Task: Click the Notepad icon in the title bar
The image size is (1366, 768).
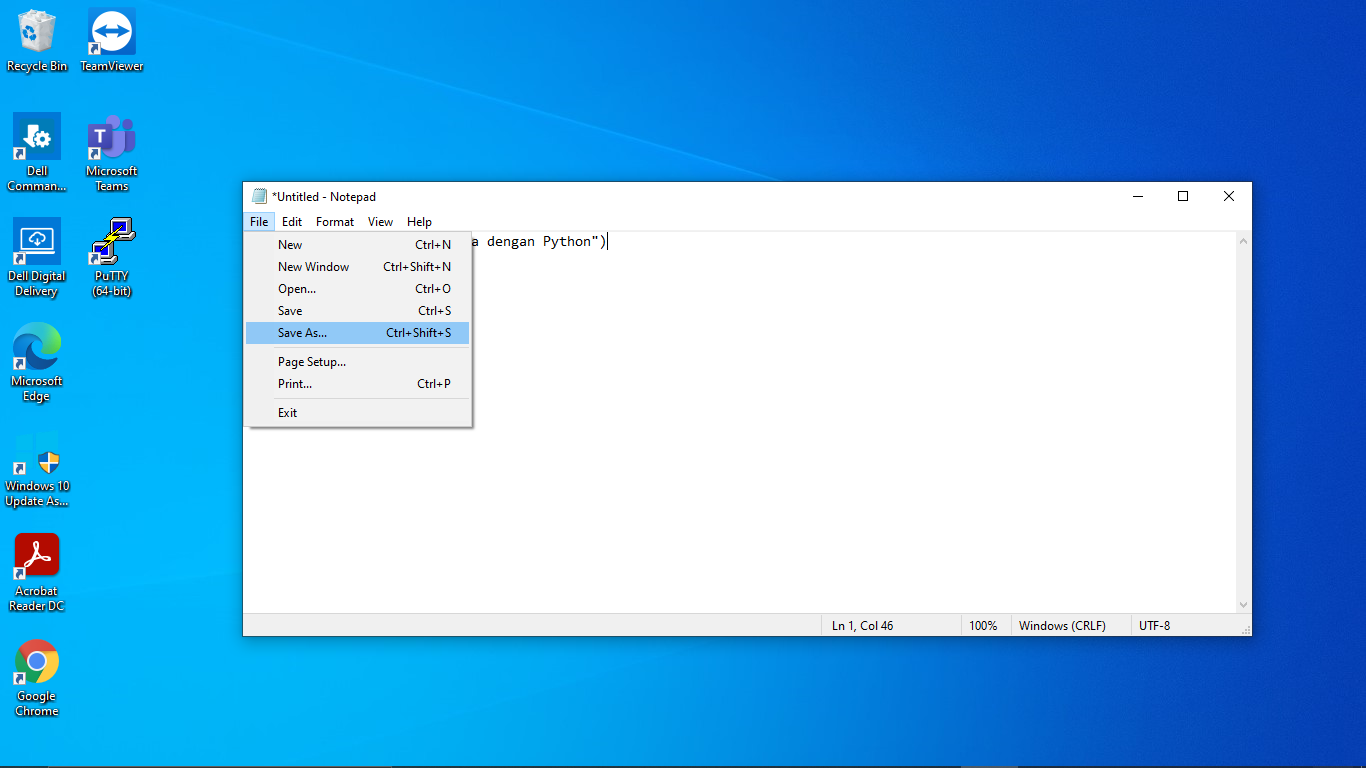Action: point(258,196)
